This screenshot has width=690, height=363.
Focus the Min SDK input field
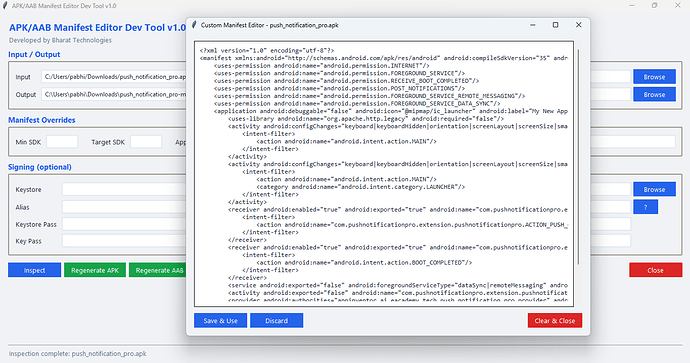[x=62, y=142]
